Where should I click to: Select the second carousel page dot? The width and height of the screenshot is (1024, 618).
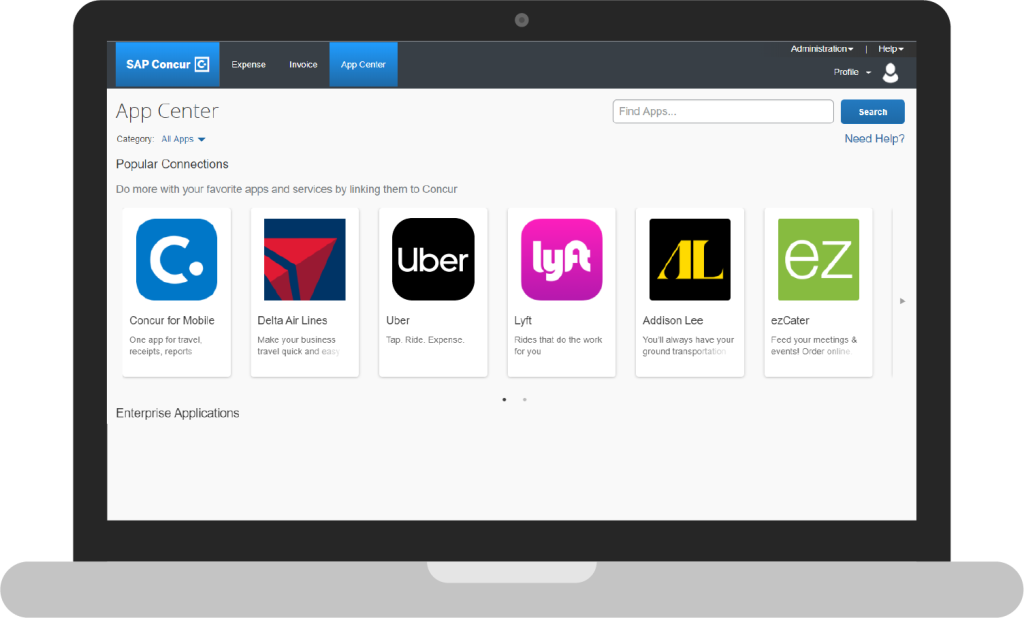click(524, 399)
